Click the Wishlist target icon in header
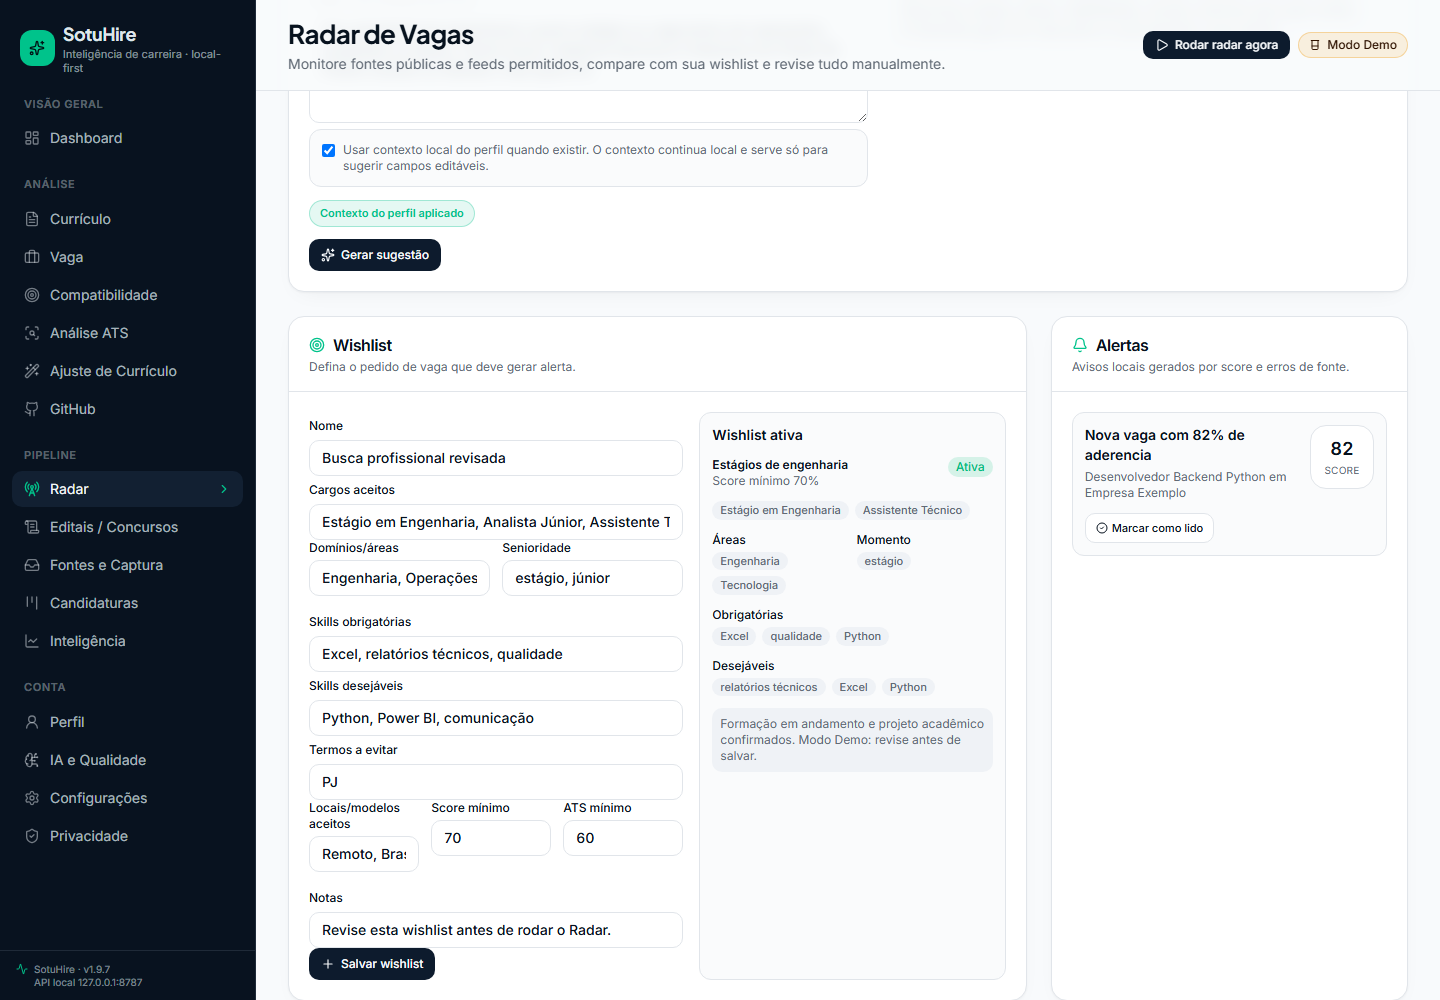 point(317,345)
